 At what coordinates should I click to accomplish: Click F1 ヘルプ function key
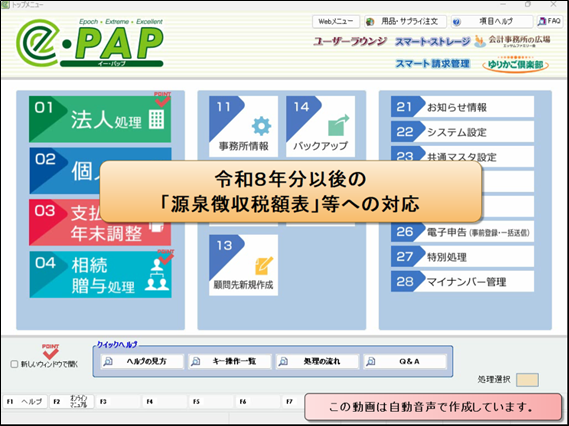(x=25, y=402)
